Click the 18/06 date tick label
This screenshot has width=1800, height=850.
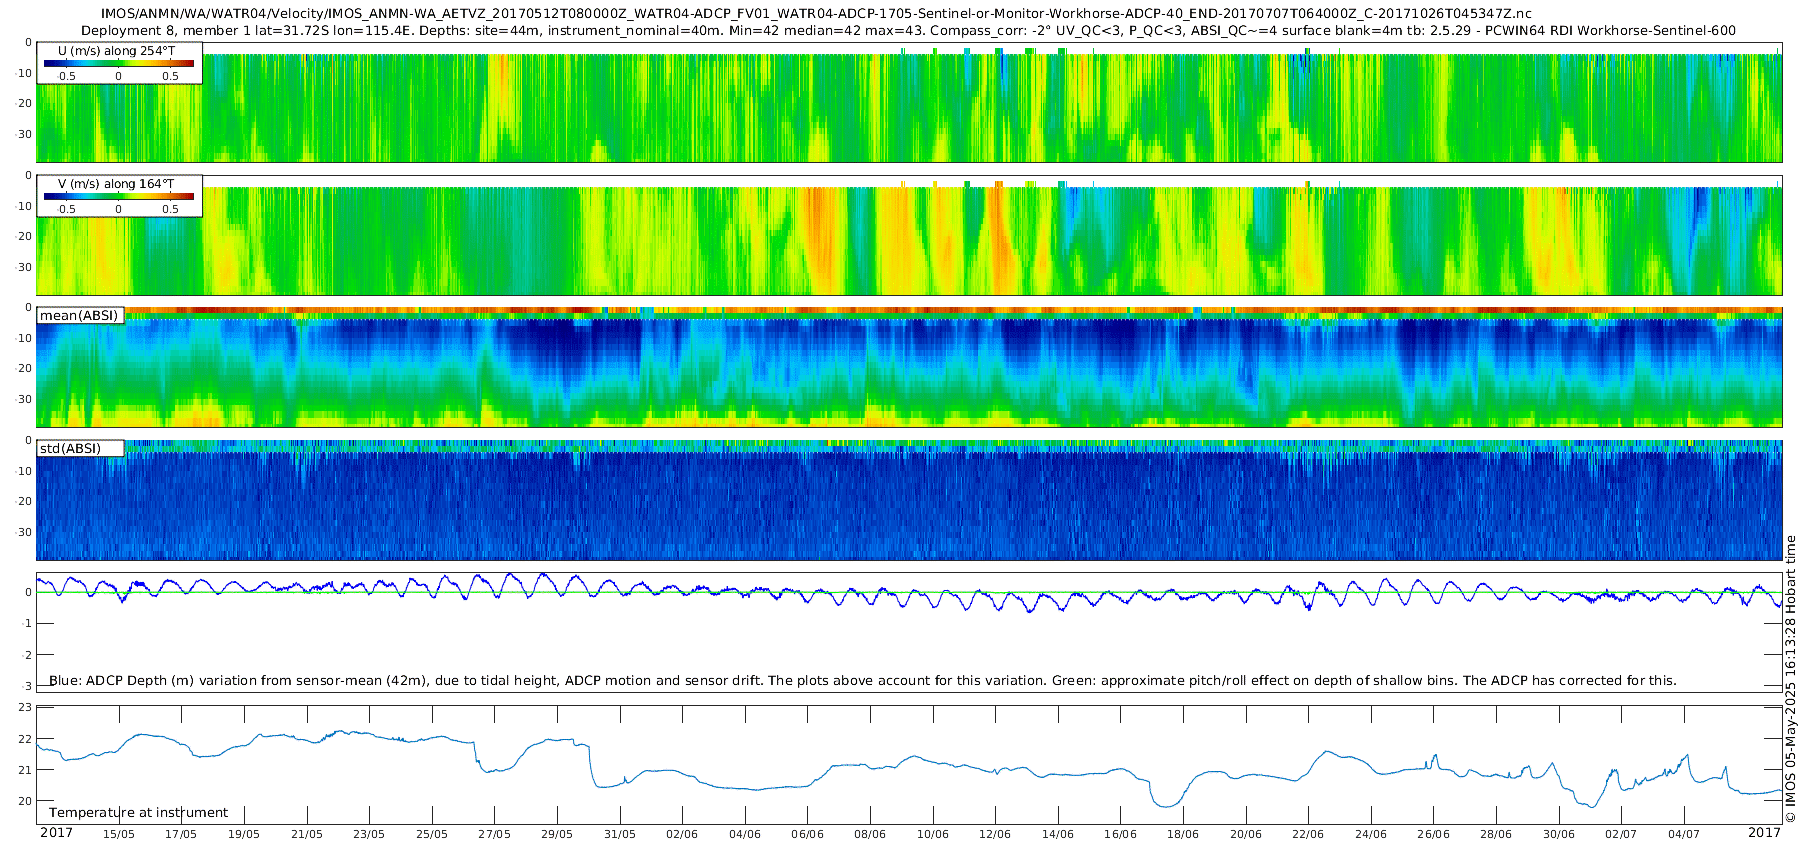click(x=1183, y=834)
